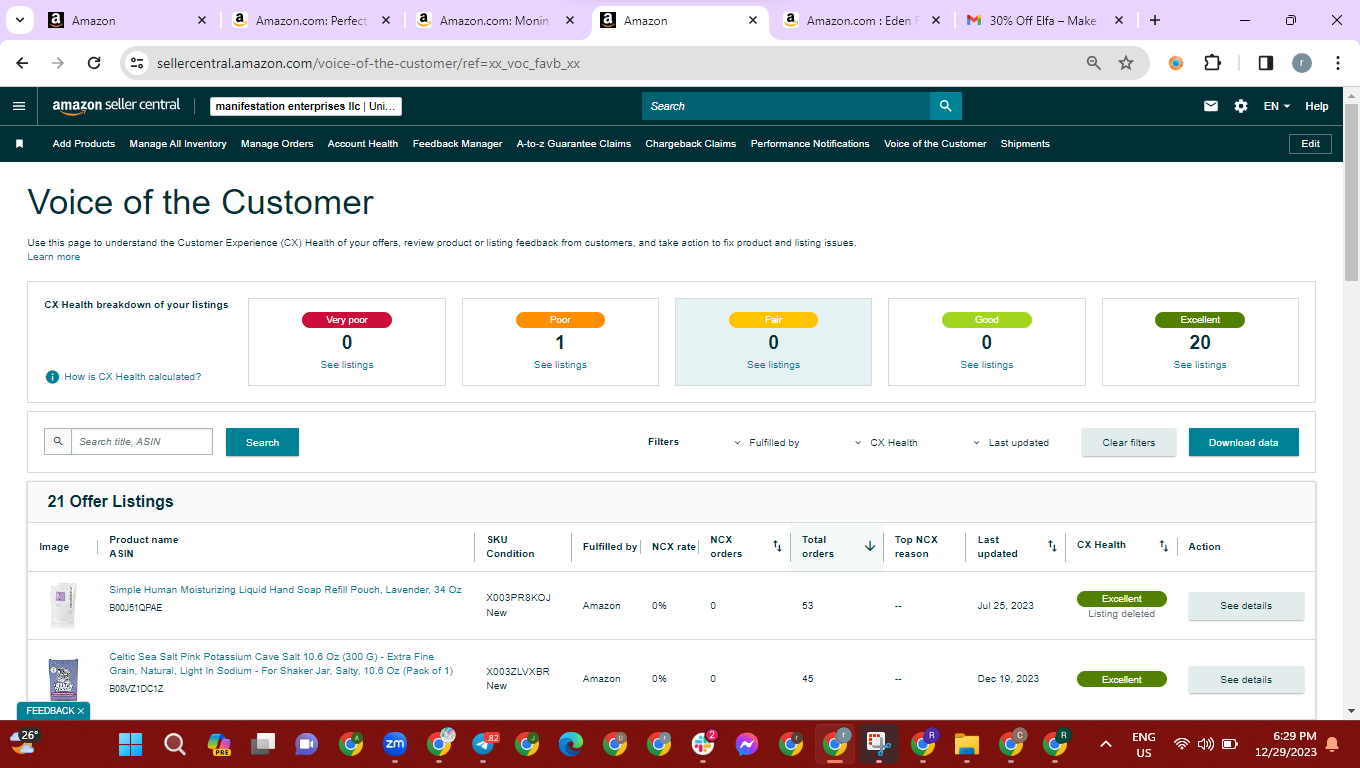Expand the Last updated filter dropdown
The image size is (1360, 768).
[x=1011, y=442]
